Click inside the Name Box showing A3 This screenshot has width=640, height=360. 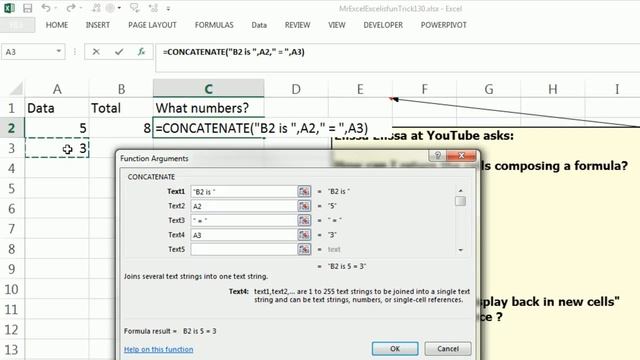[x=28, y=52]
